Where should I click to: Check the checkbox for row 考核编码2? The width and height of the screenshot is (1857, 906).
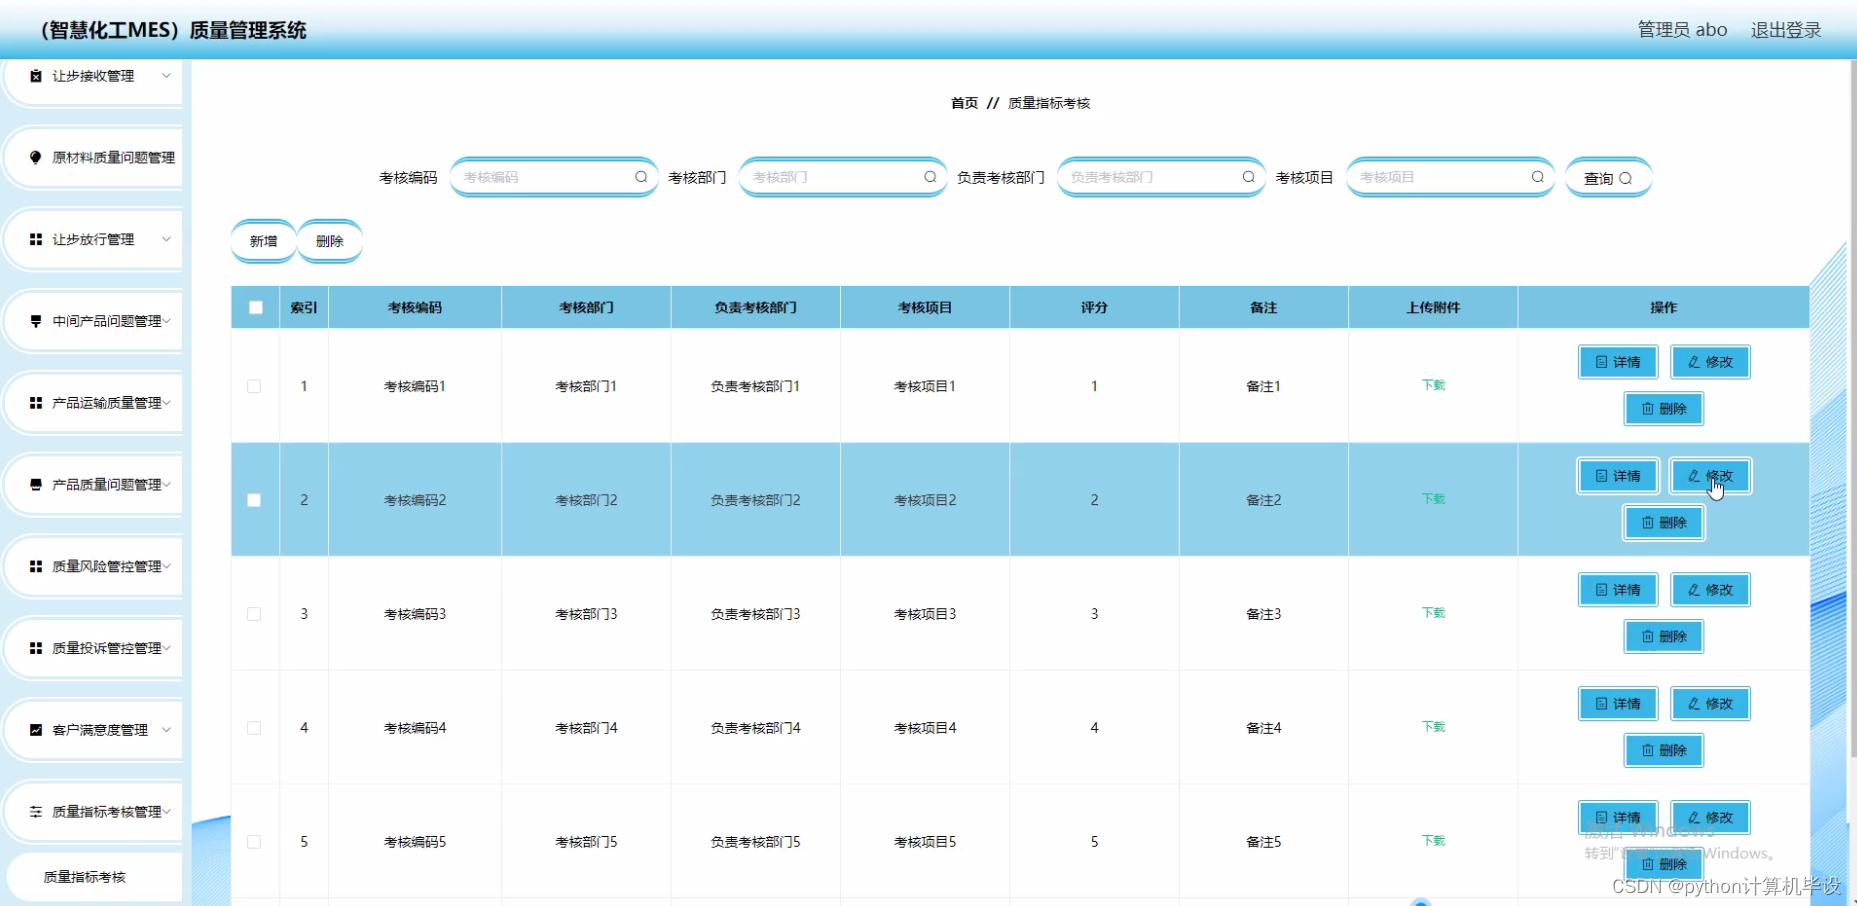click(x=255, y=499)
